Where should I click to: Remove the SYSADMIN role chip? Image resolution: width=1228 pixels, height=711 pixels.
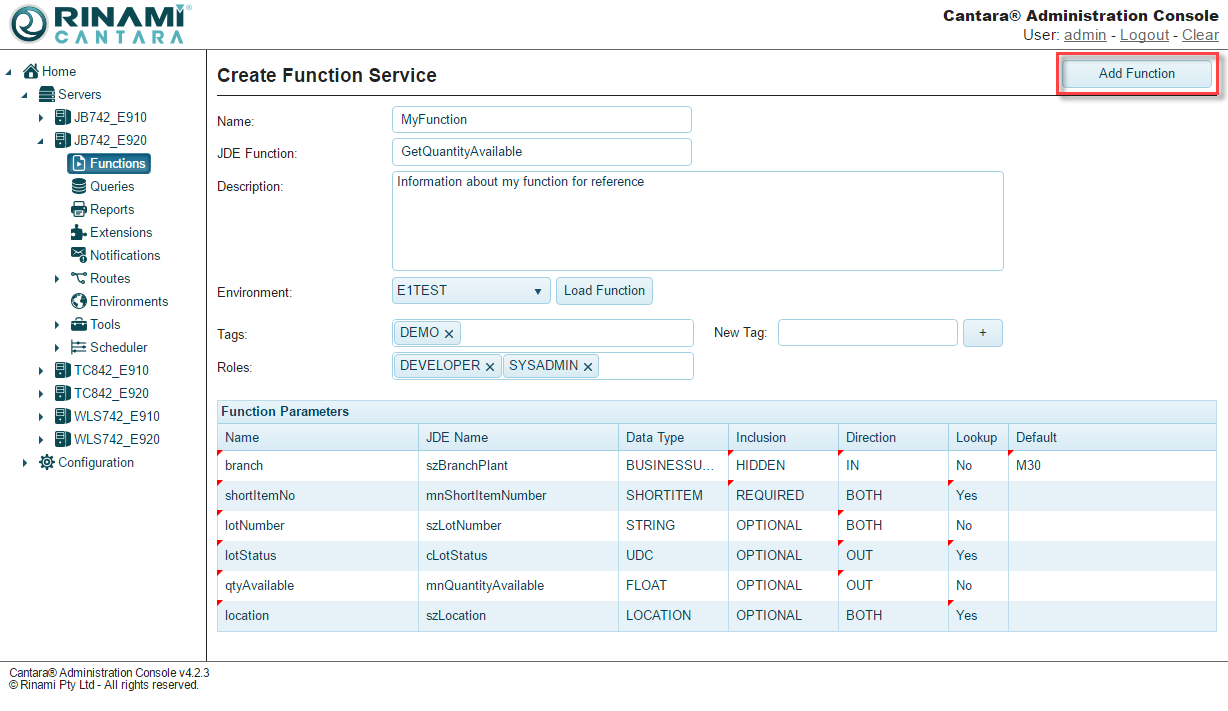[x=588, y=367]
